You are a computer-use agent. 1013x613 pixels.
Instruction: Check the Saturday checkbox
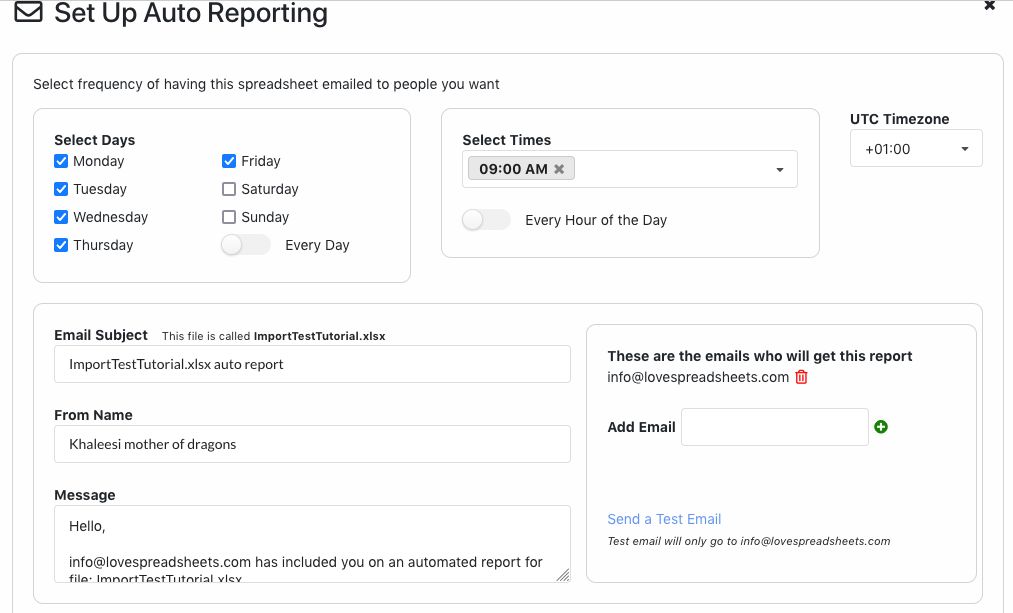point(229,189)
